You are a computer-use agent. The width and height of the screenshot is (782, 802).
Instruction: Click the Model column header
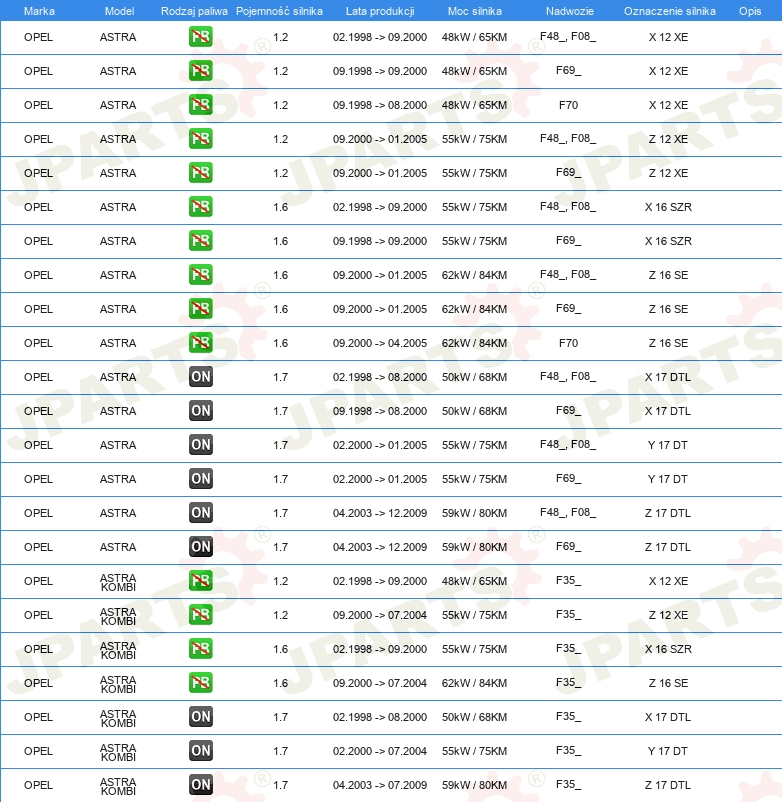pos(118,10)
